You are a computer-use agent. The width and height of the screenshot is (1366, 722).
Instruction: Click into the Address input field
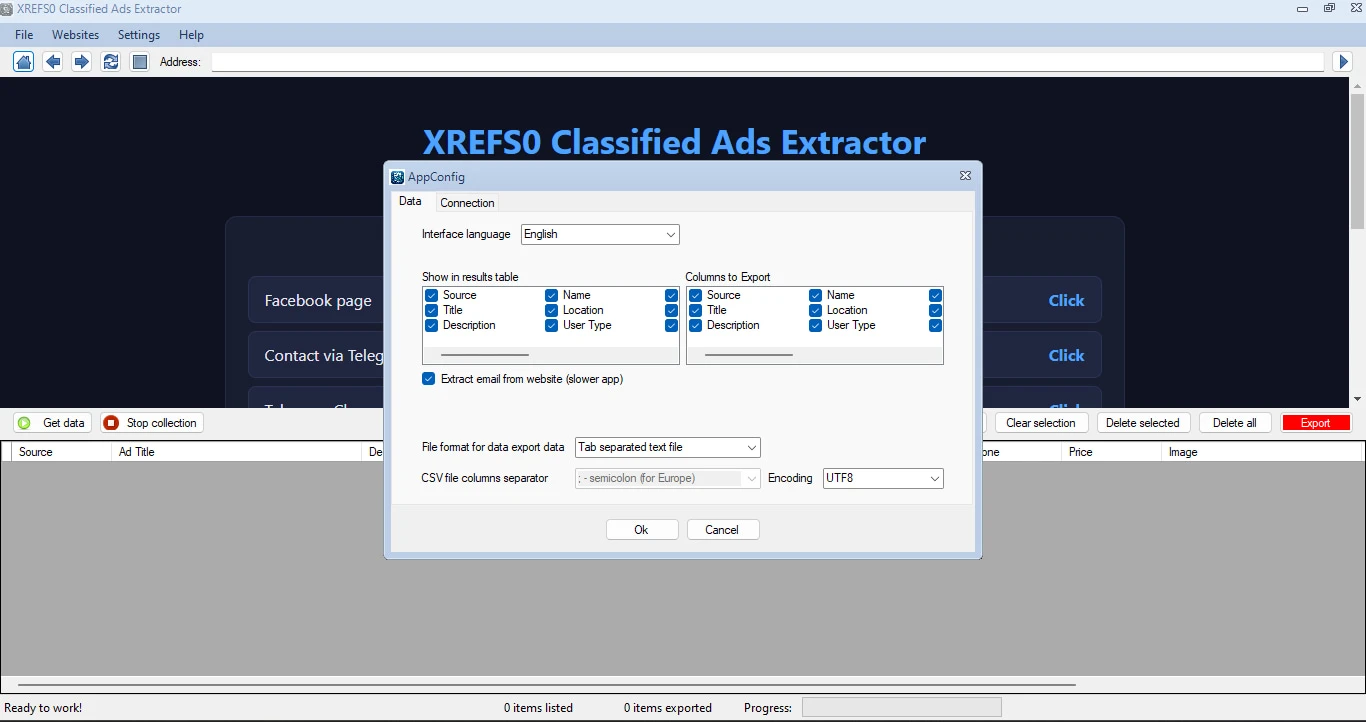click(x=768, y=62)
